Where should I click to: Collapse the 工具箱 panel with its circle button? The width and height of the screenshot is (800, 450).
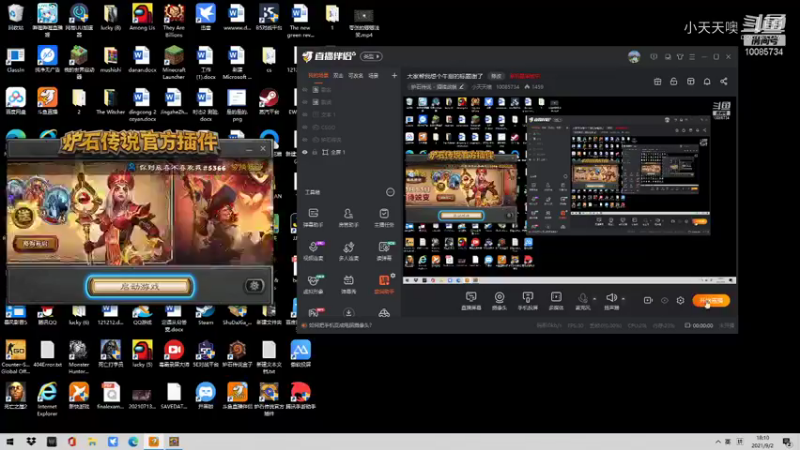[x=390, y=192]
